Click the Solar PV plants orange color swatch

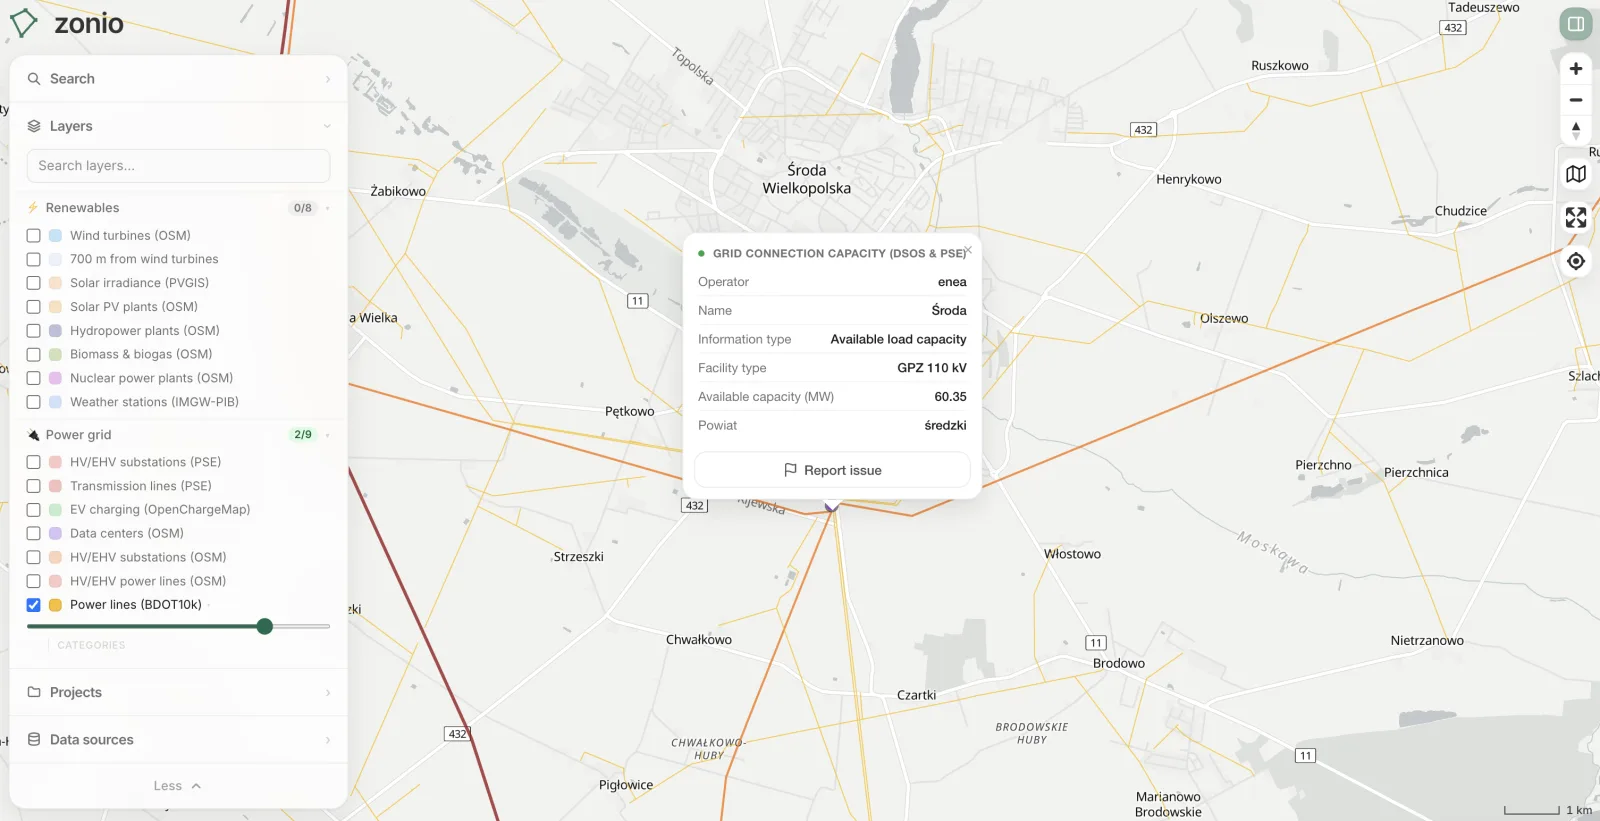[x=56, y=307]
